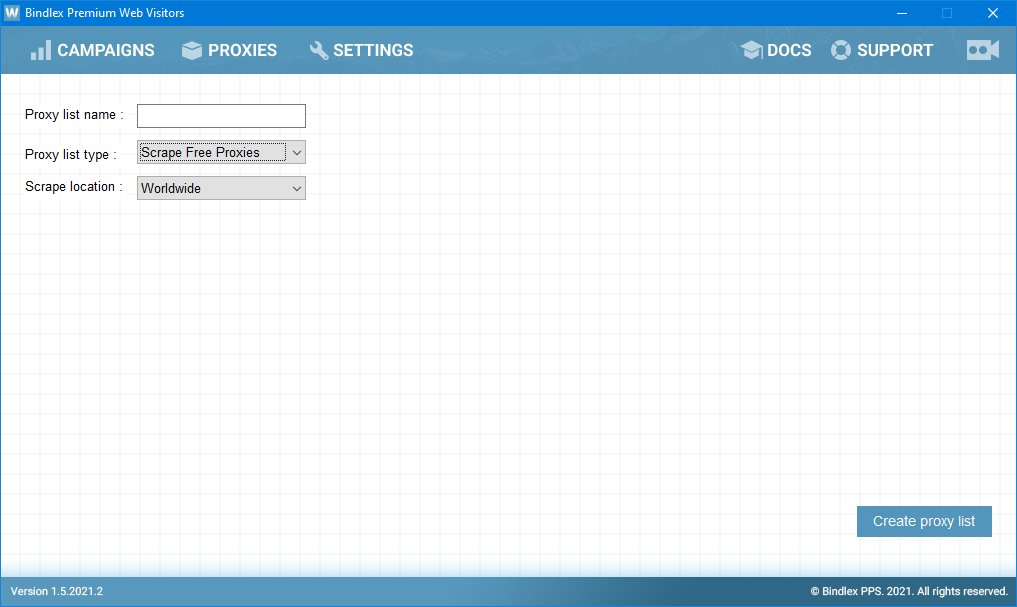Open video tutorials via camera icon

click(982, 50)
